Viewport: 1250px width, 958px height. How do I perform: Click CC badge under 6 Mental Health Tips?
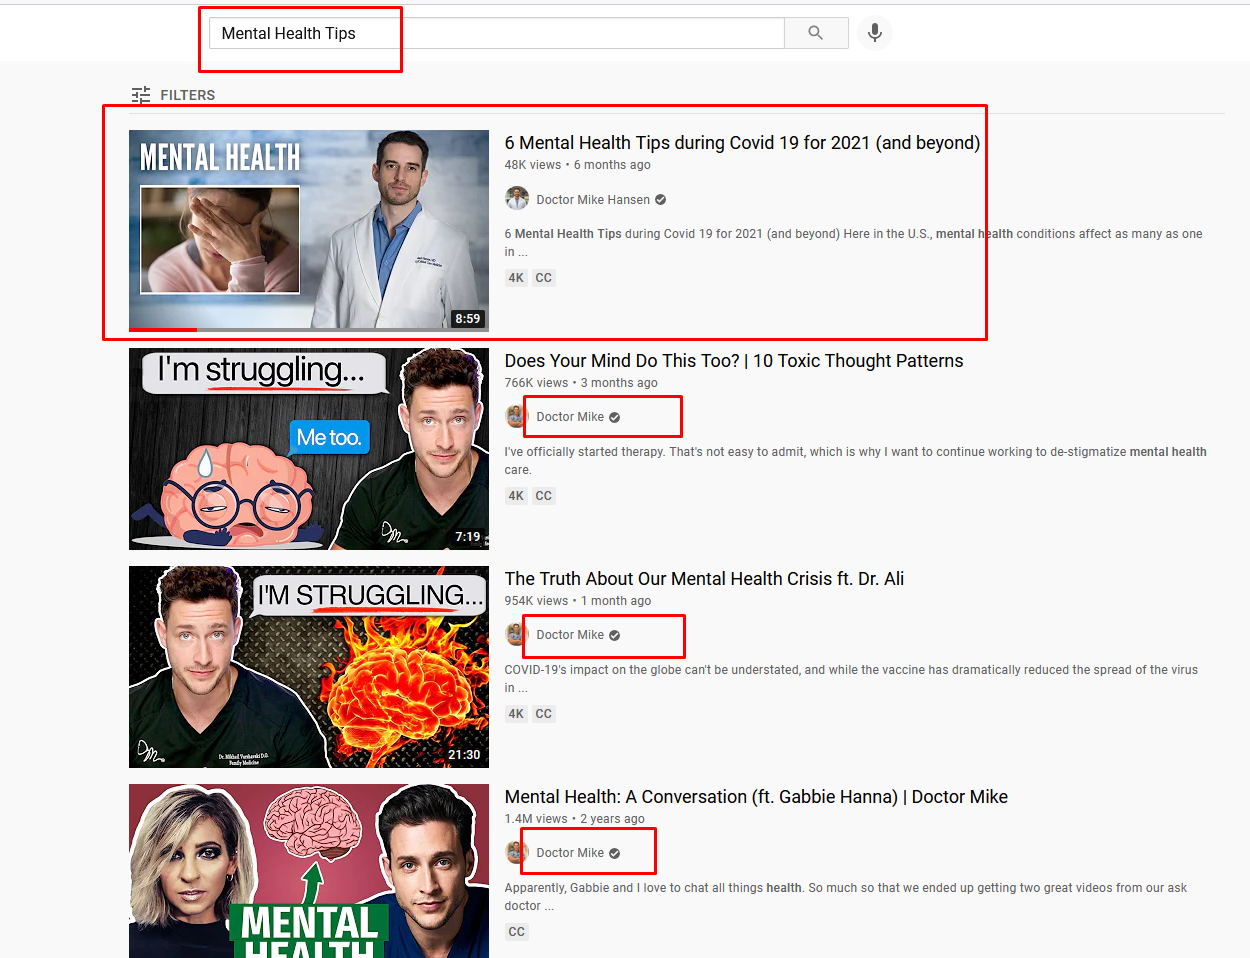[x=543, y=278]
